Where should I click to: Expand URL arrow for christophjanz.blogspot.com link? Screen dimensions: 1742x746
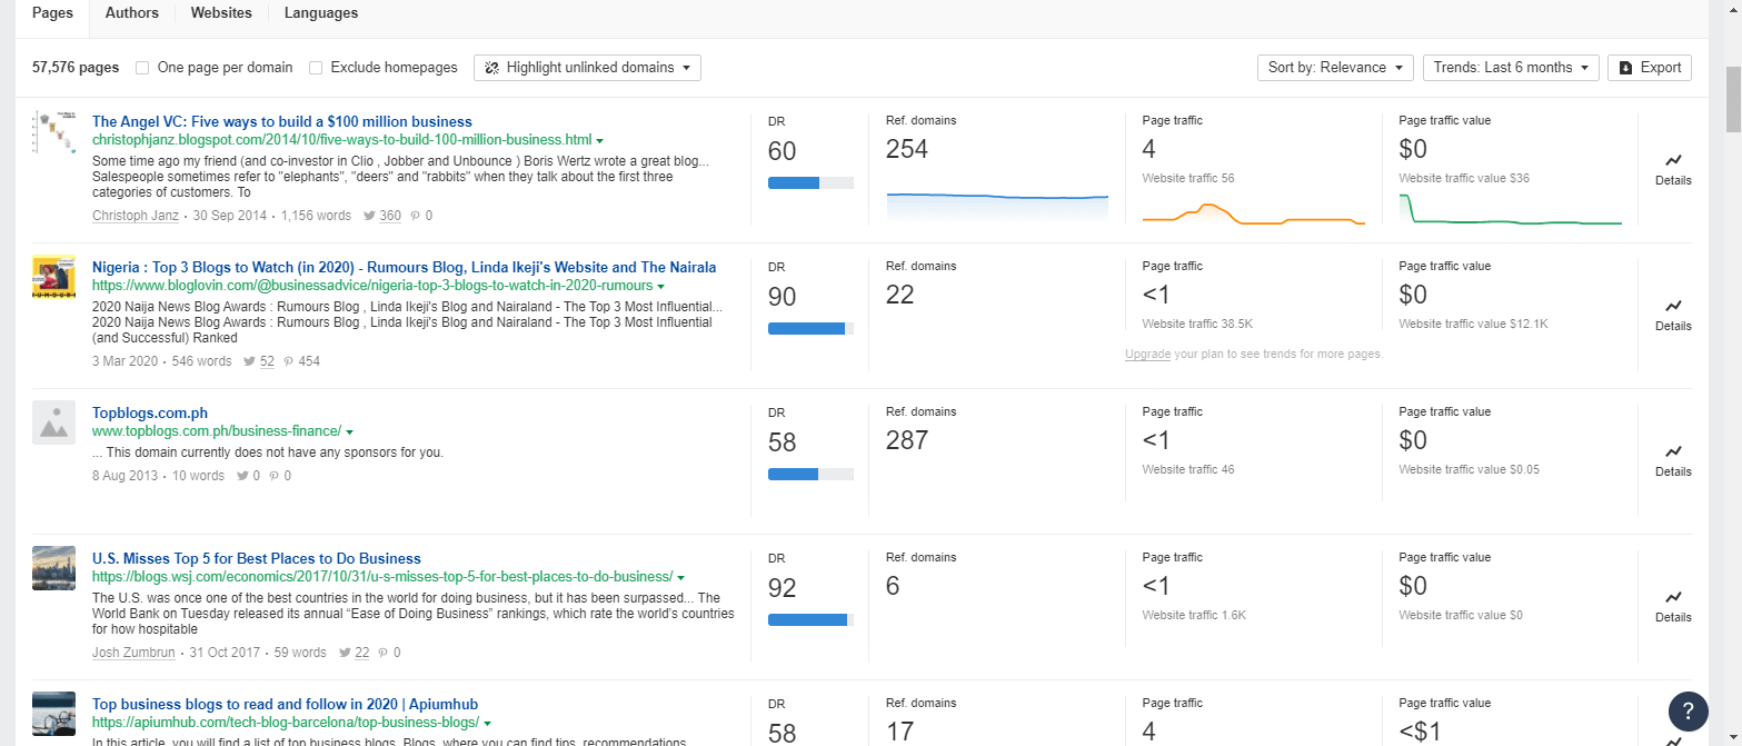click(600, 141)
